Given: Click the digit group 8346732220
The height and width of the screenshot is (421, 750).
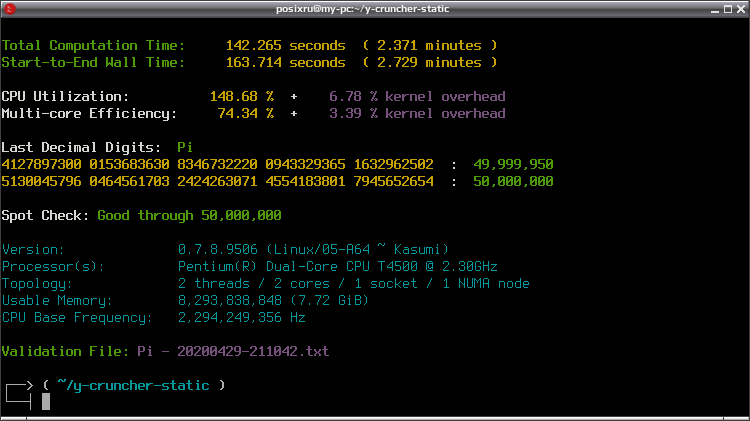Looking at the screenshot, I should click(x=217, y=165).
